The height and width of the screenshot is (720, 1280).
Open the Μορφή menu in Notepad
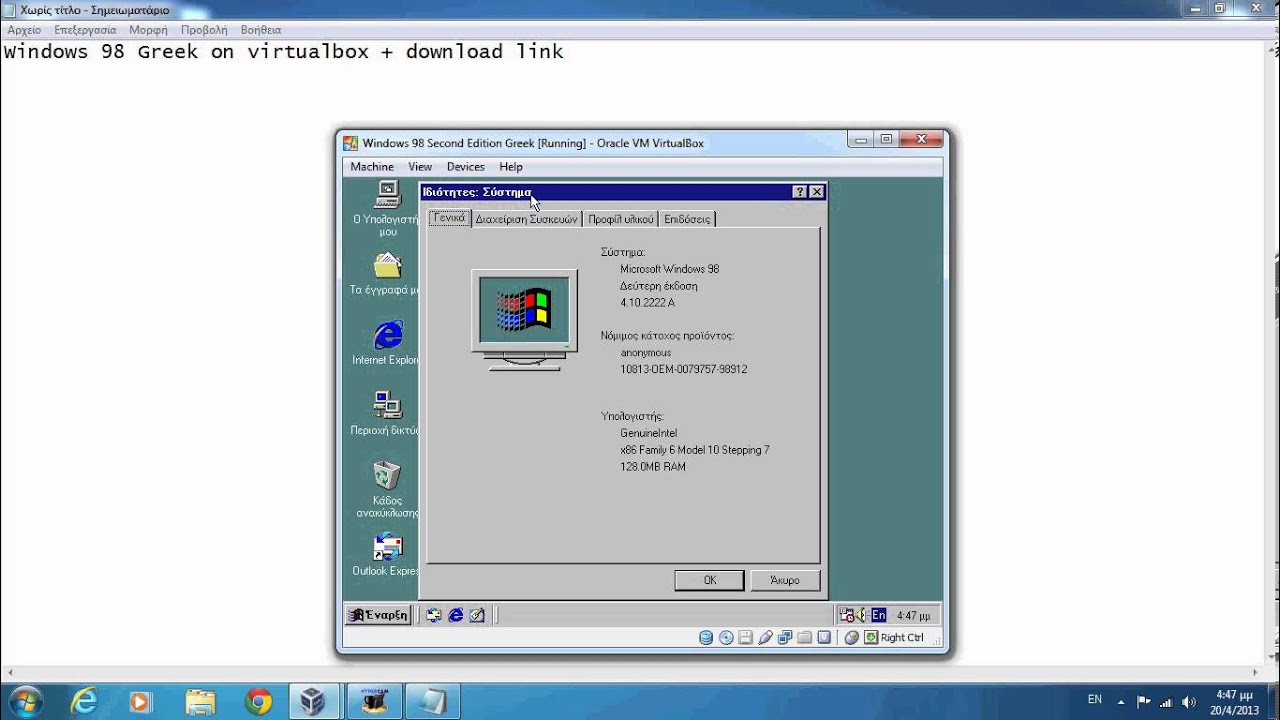[x=148, y=30]
